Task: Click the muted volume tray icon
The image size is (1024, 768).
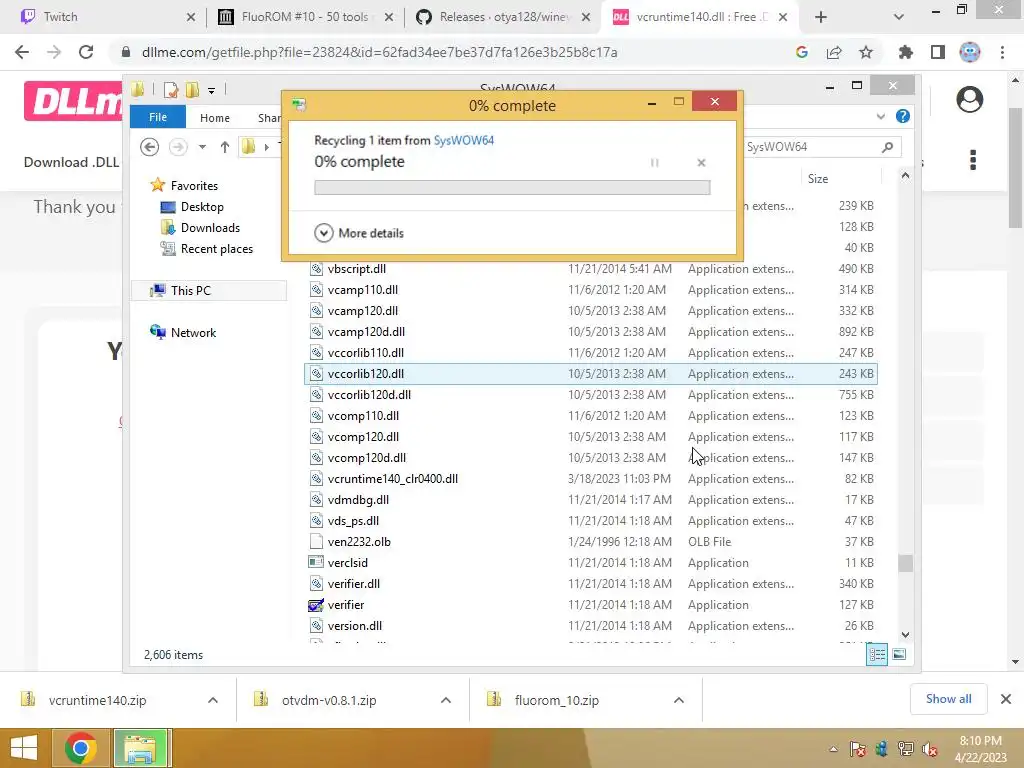Action: [930, 749]
